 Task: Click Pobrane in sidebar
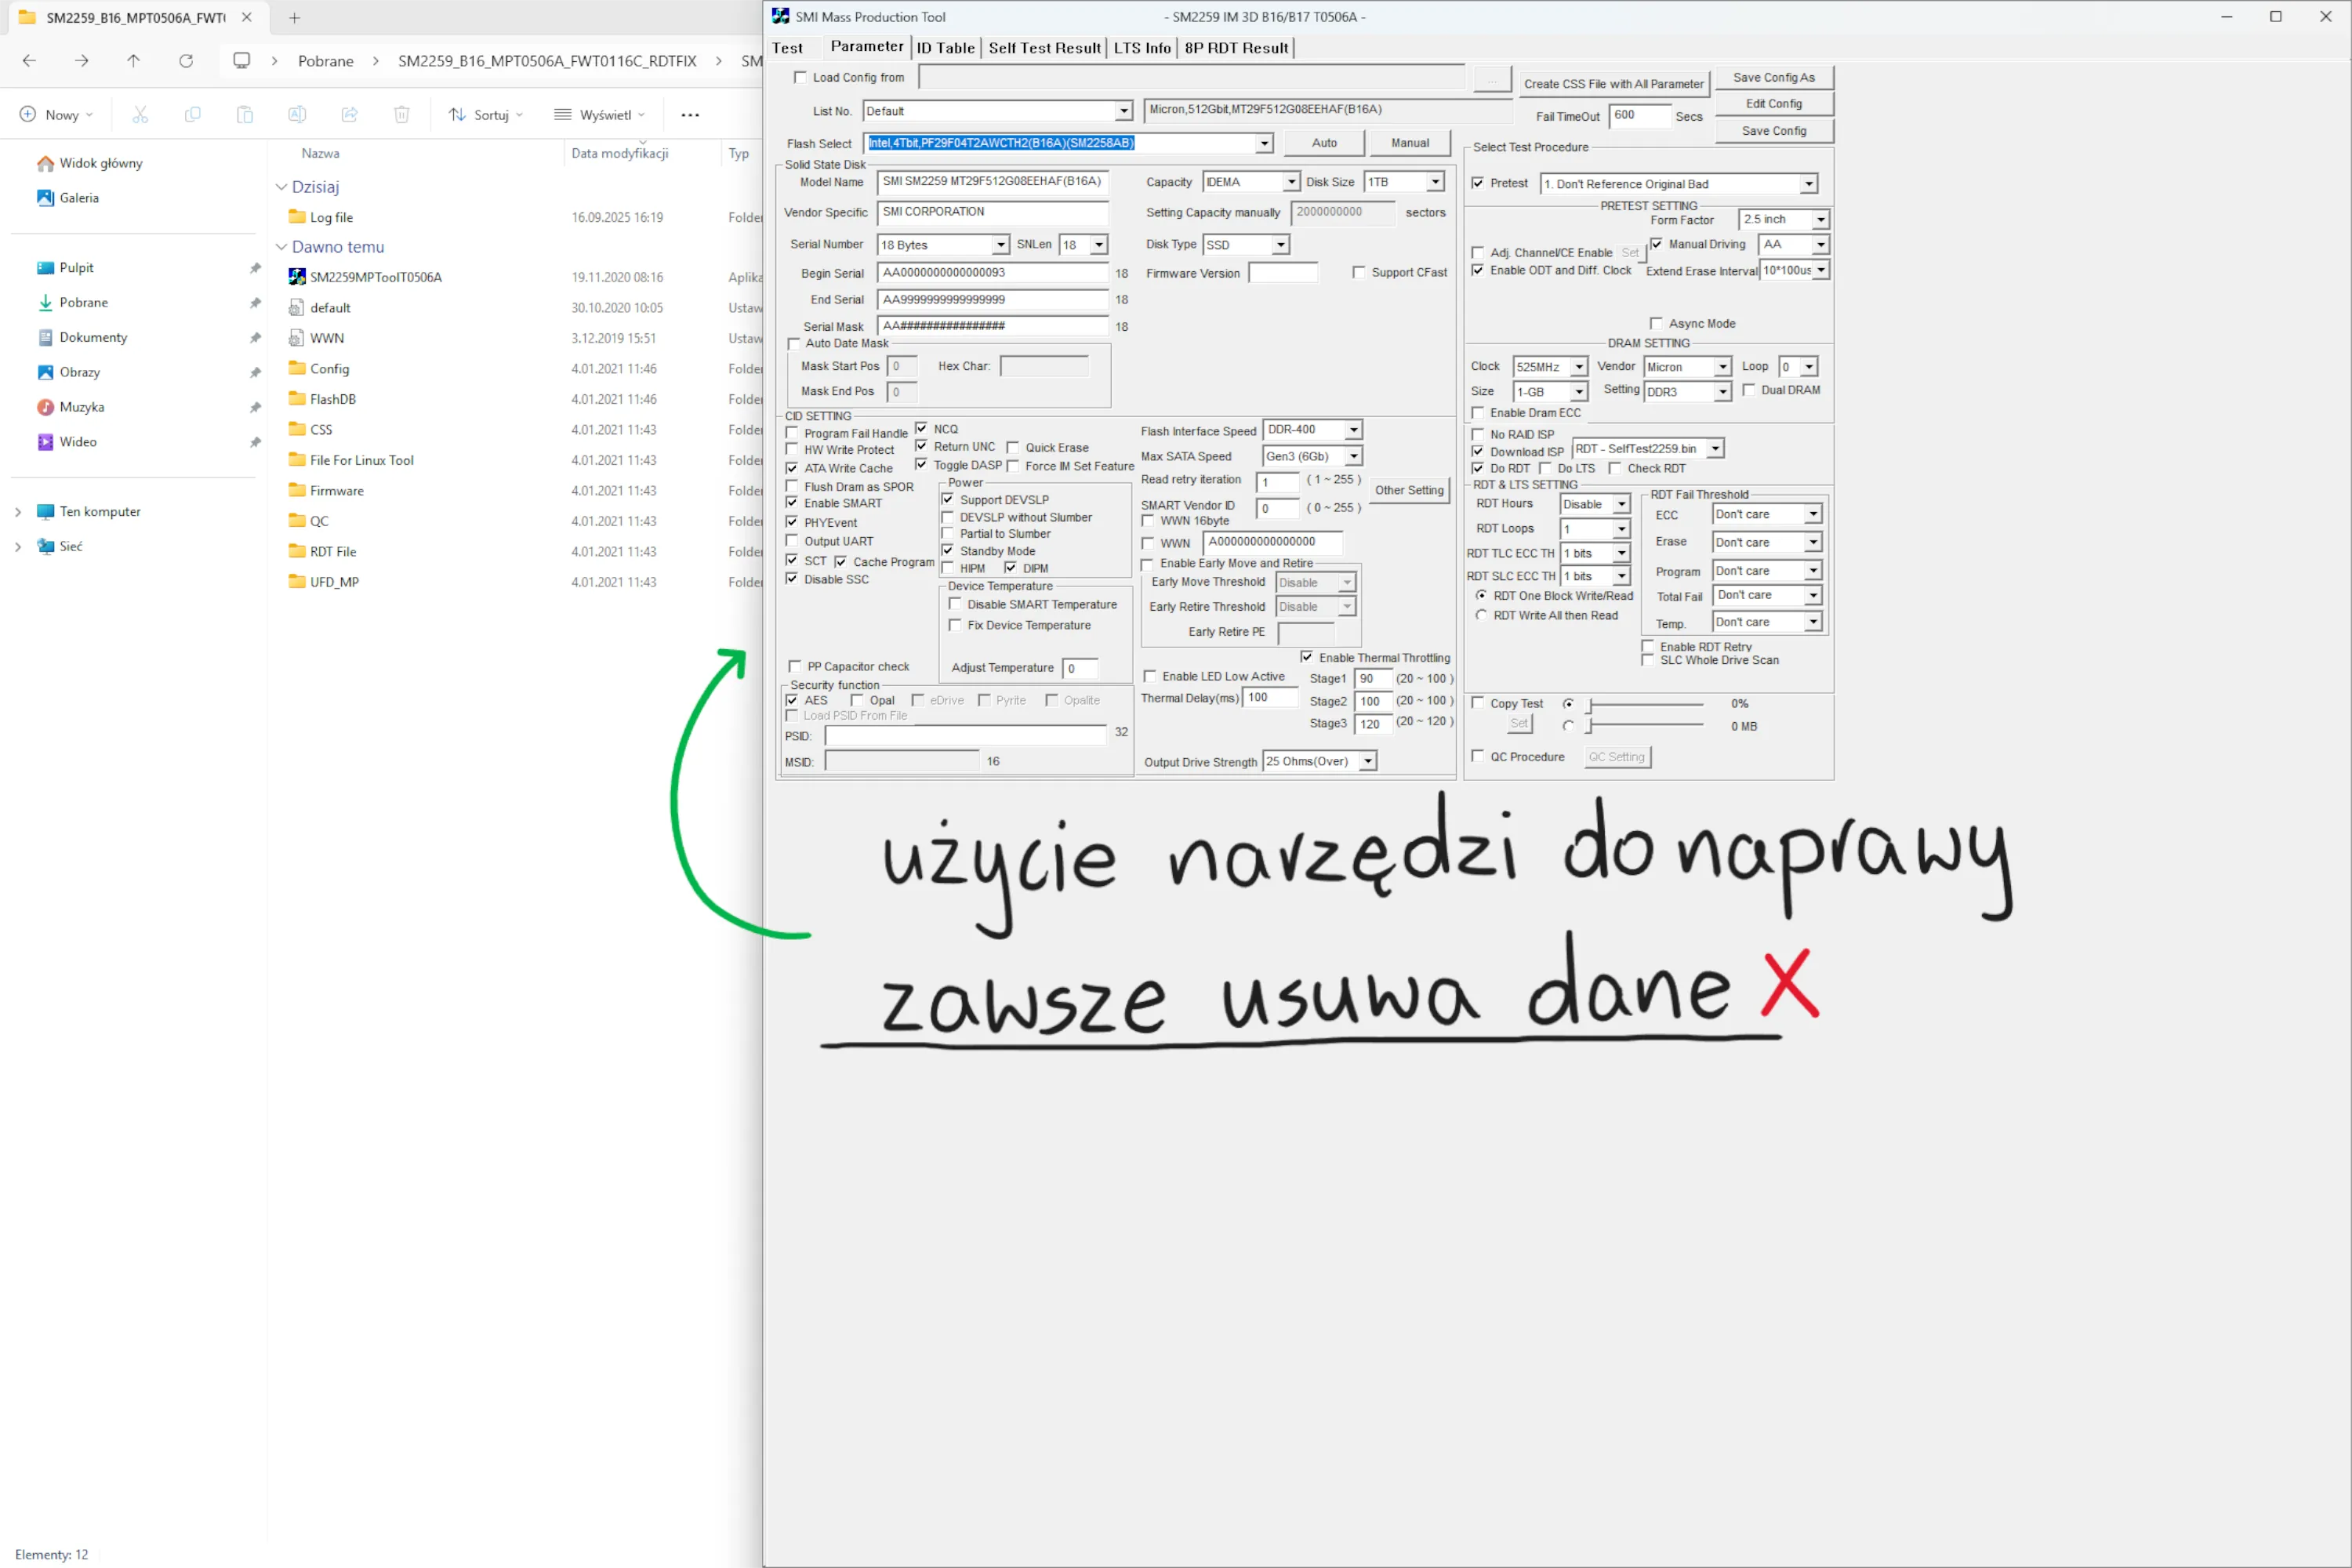point(83,302)
